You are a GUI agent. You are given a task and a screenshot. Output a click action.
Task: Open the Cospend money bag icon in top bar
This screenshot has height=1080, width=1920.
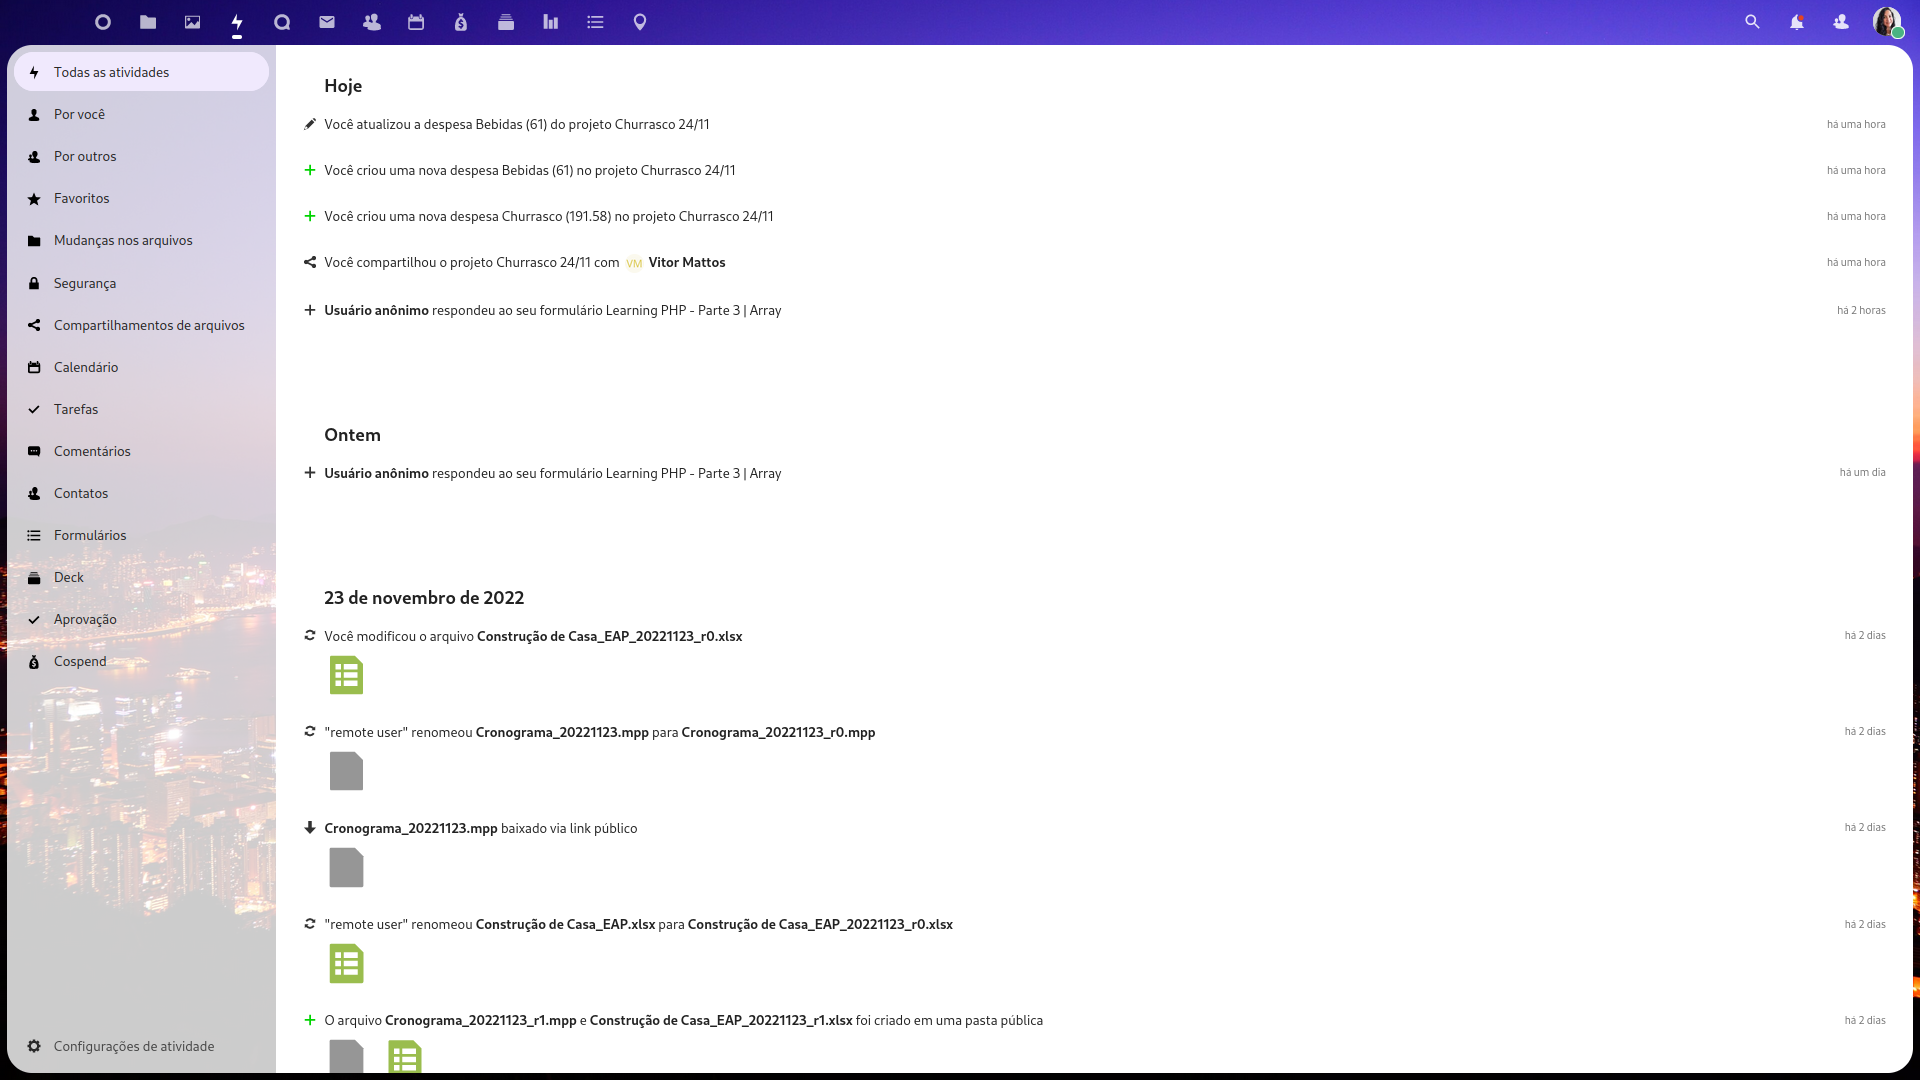tap(461, 22)
